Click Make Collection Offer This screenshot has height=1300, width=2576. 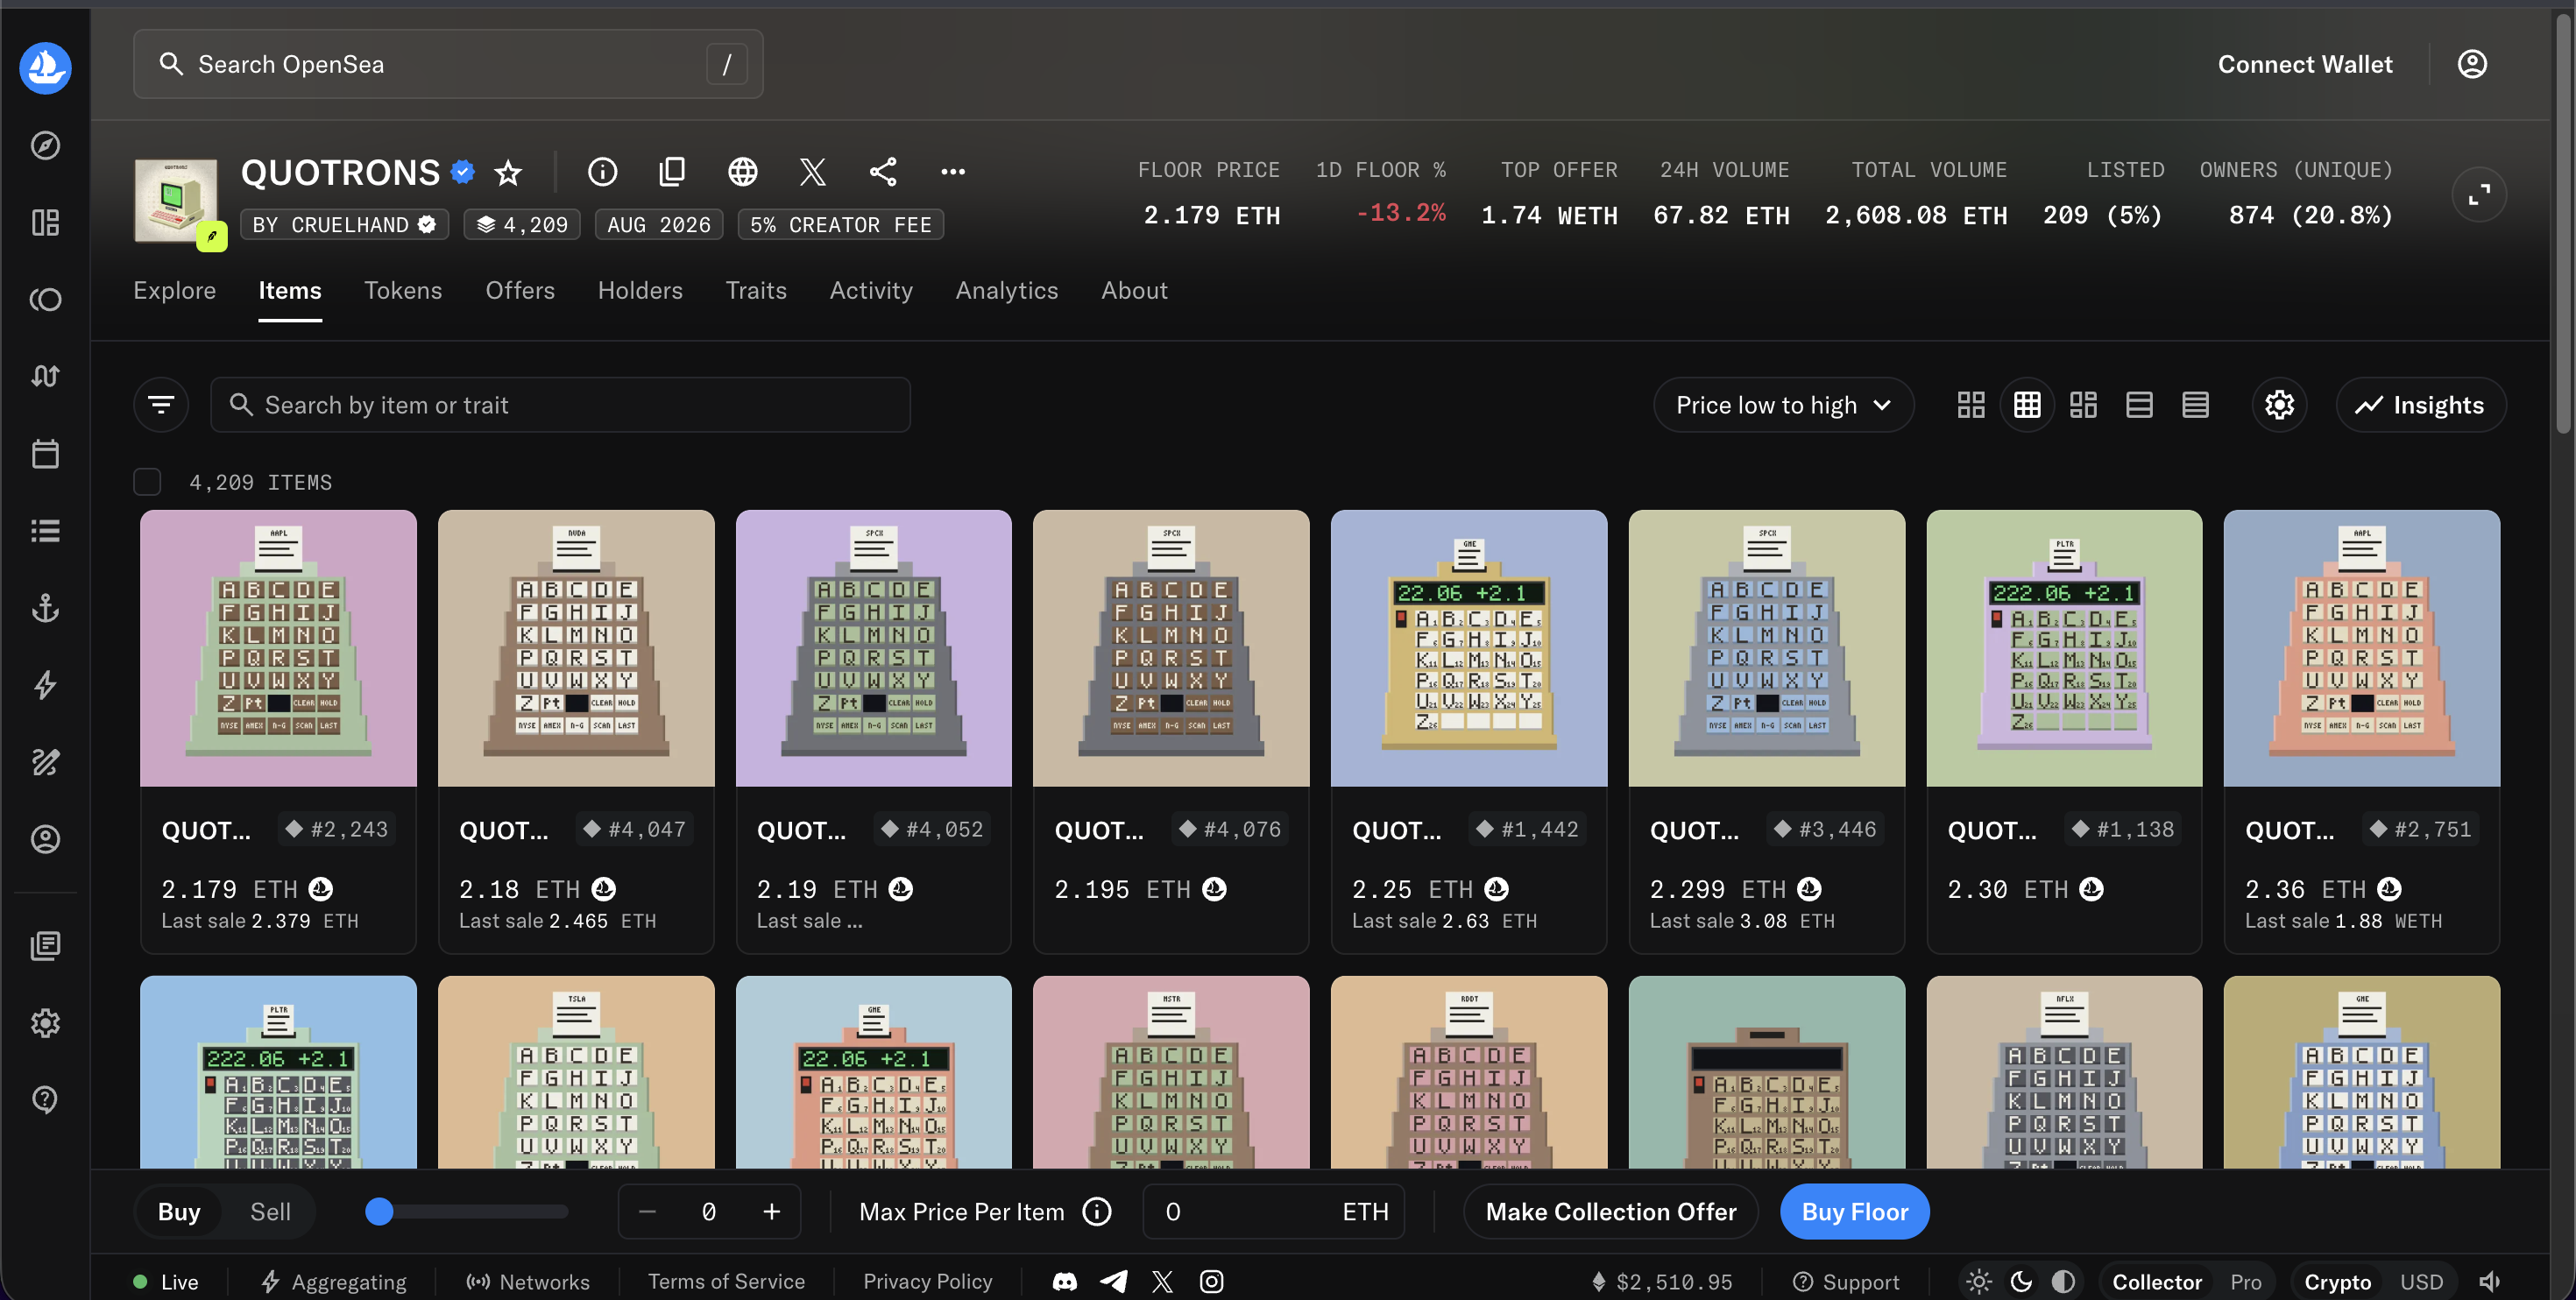point(1610,1211)
